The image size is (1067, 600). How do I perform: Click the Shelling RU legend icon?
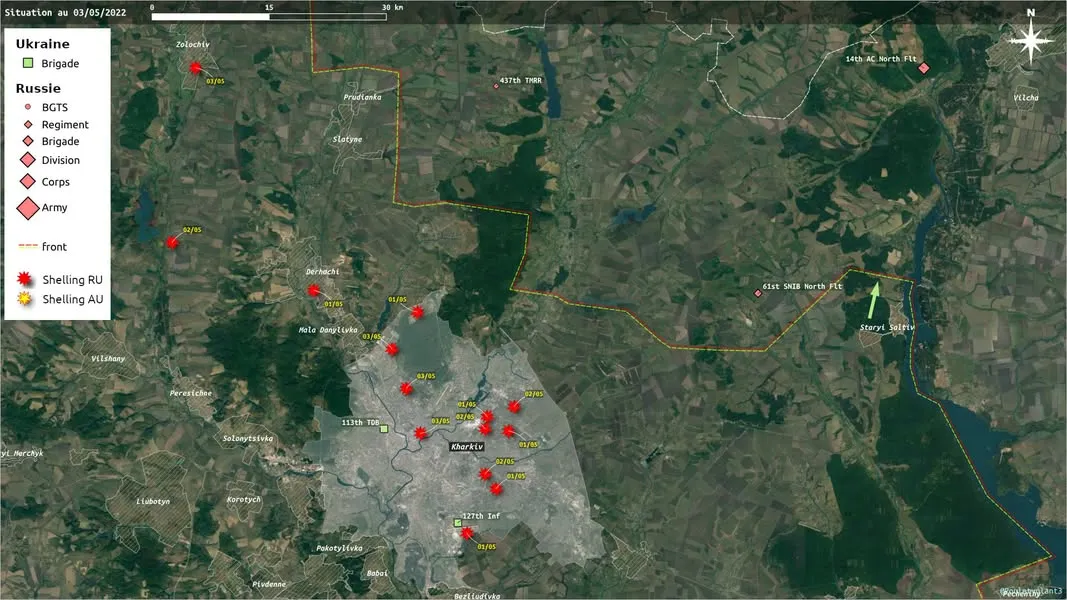[24, 279]
